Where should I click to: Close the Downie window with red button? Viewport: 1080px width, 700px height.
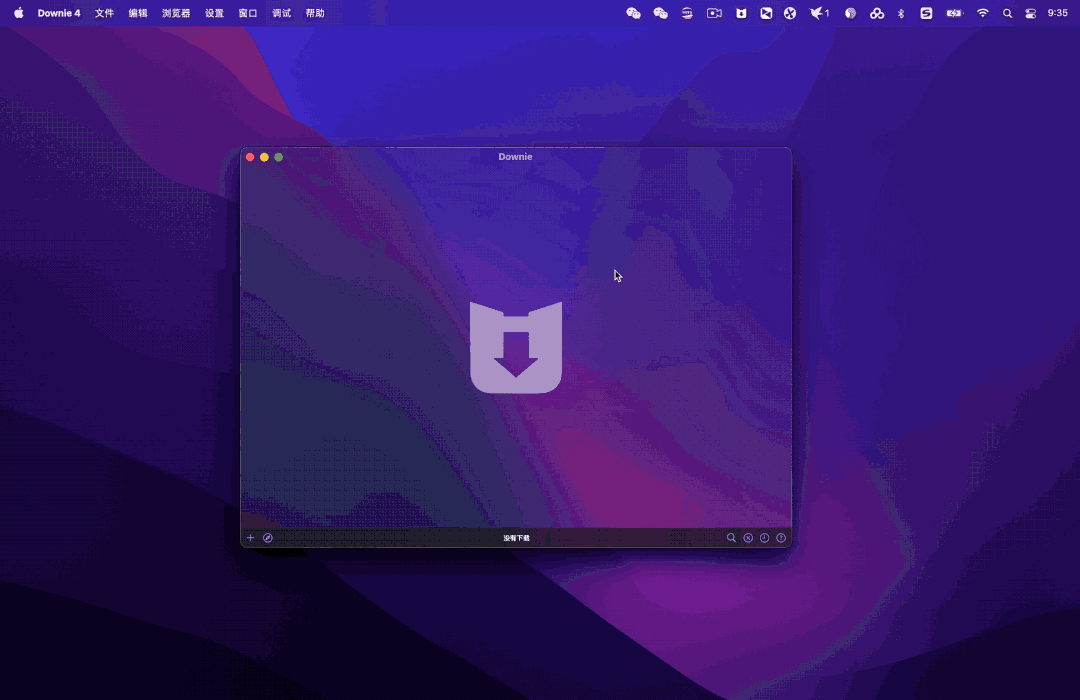point(250,157)
